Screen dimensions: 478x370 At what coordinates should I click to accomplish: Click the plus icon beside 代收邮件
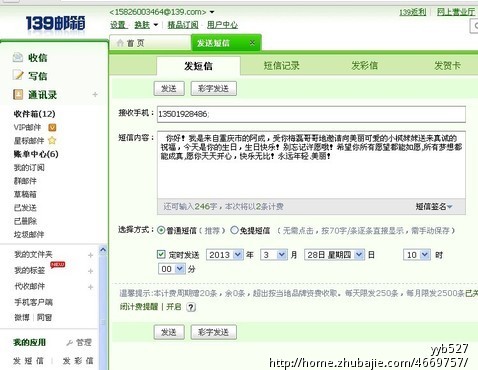pyautogui.click(x=90, y=287)
